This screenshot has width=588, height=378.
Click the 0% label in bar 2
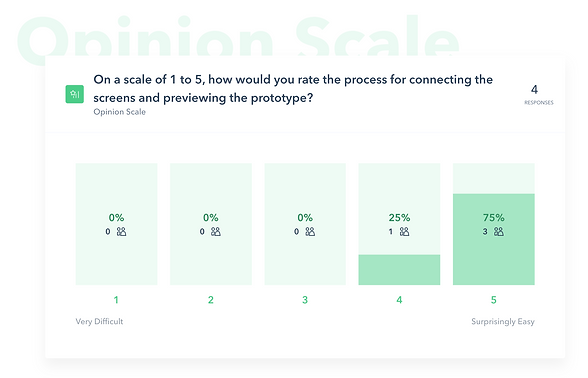[211, 218]
